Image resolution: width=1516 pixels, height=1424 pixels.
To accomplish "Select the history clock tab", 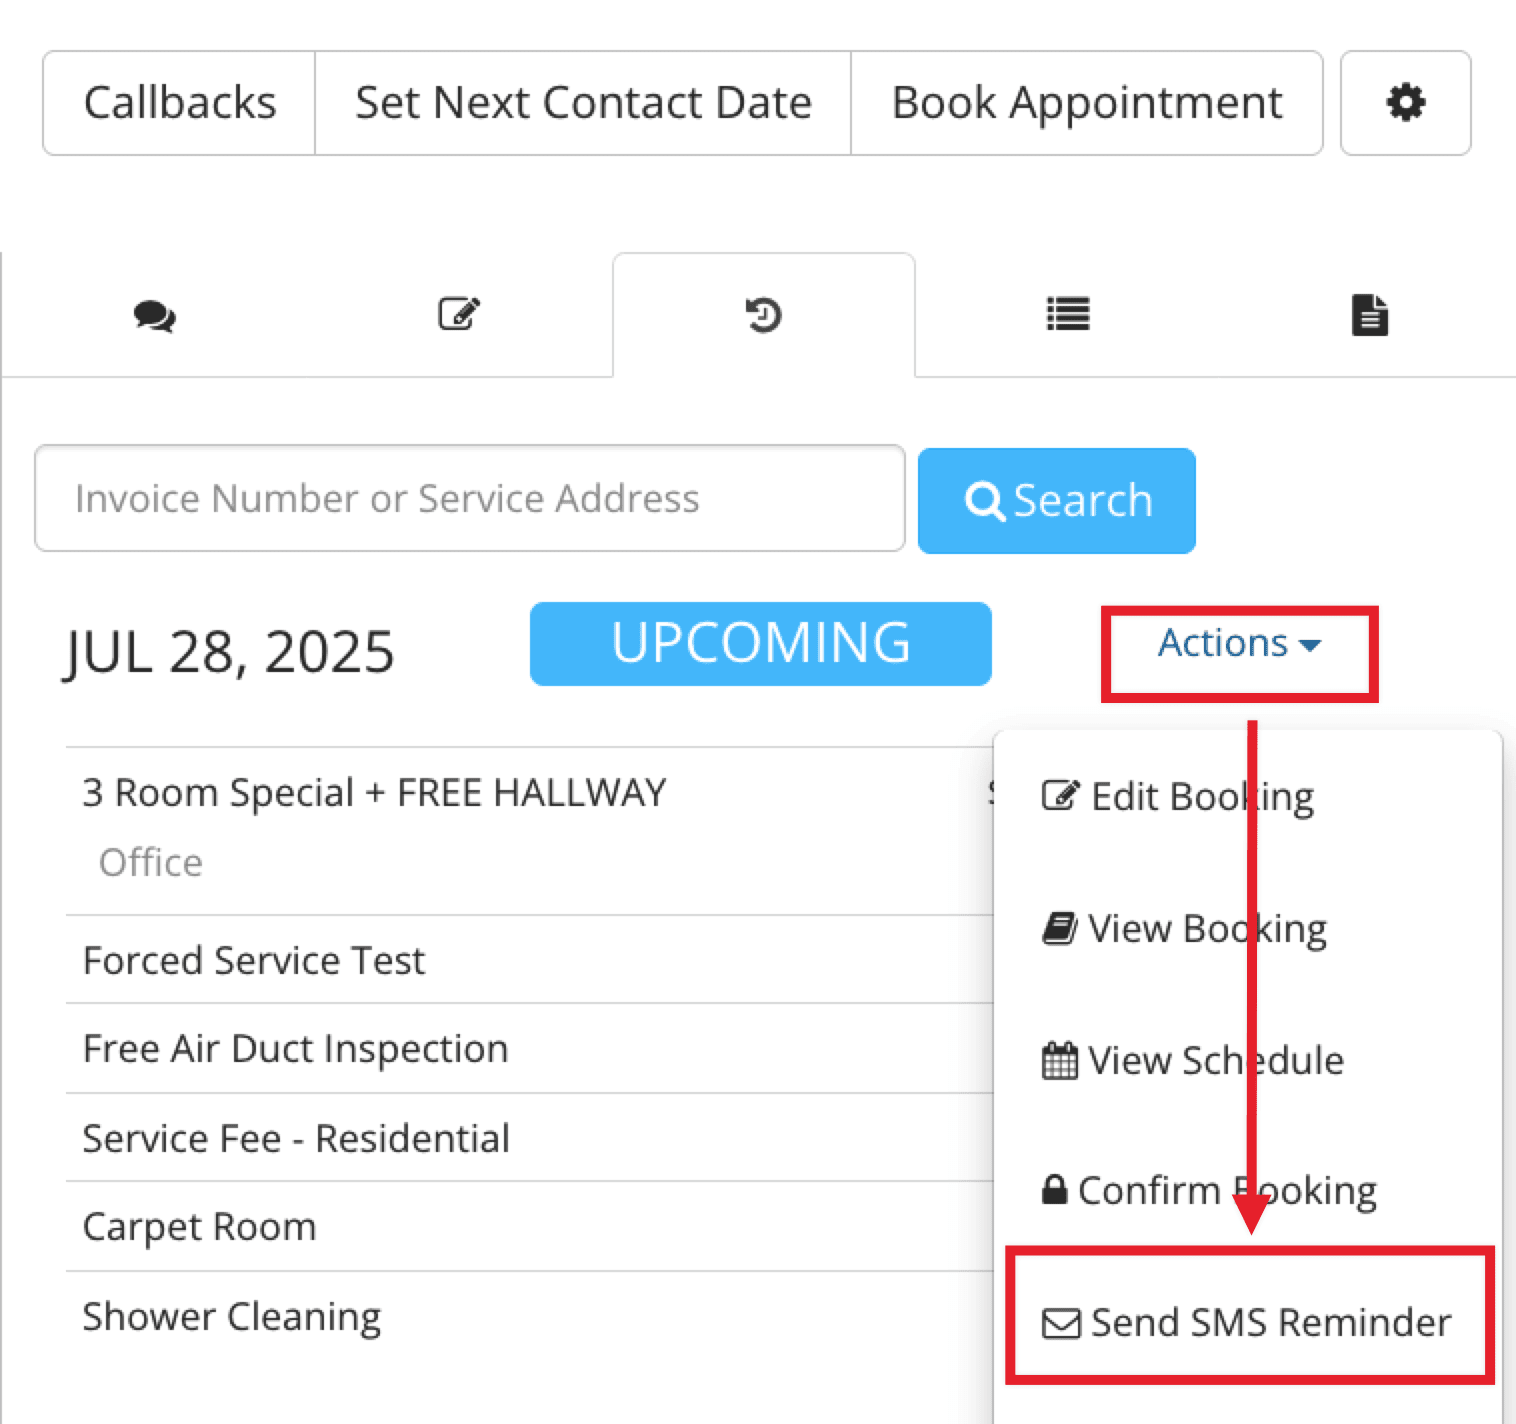I will pyautogui.click(x=764, y=315).
